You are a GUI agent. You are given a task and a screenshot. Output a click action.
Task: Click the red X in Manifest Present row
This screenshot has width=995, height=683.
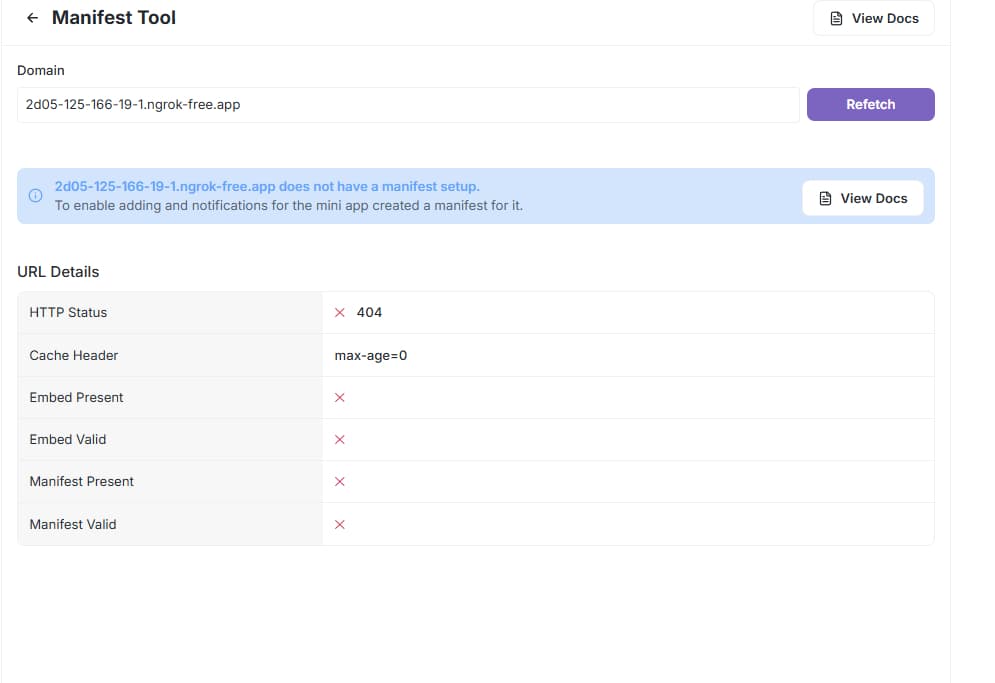[x=340, y=481]
